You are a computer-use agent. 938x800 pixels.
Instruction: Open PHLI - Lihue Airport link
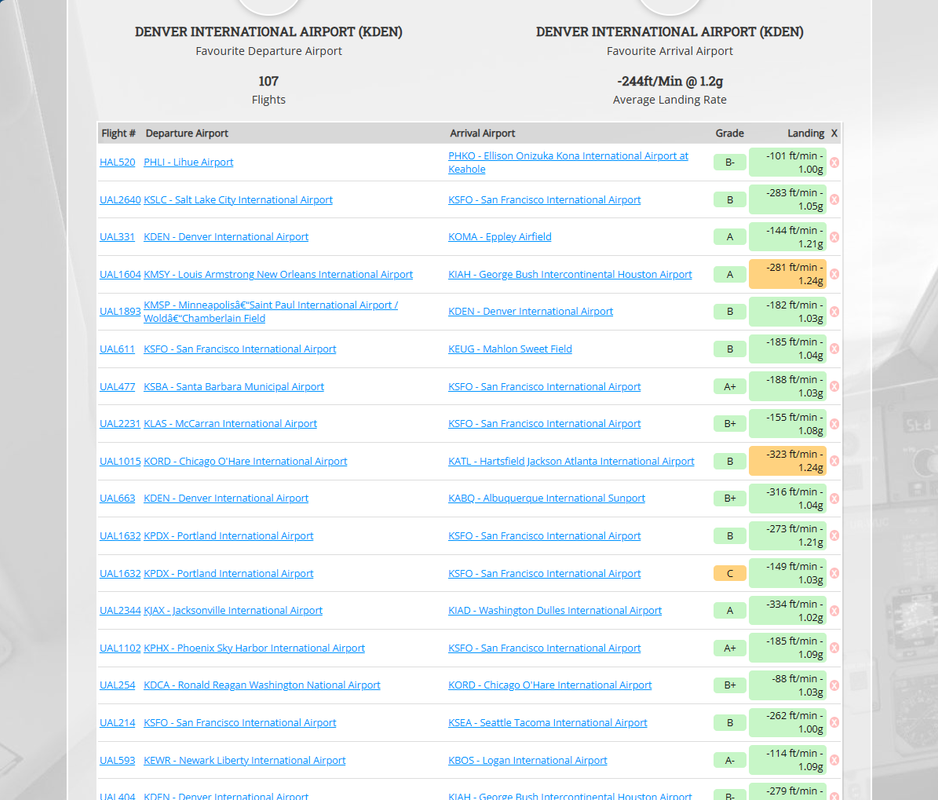pos(188,162)
